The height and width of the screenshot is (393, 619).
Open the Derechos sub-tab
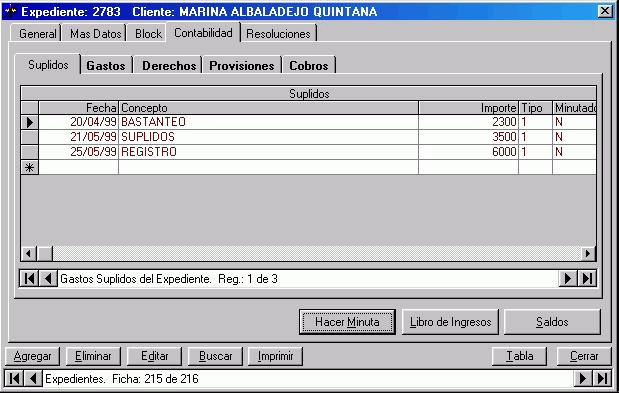(x=169, y=66)
